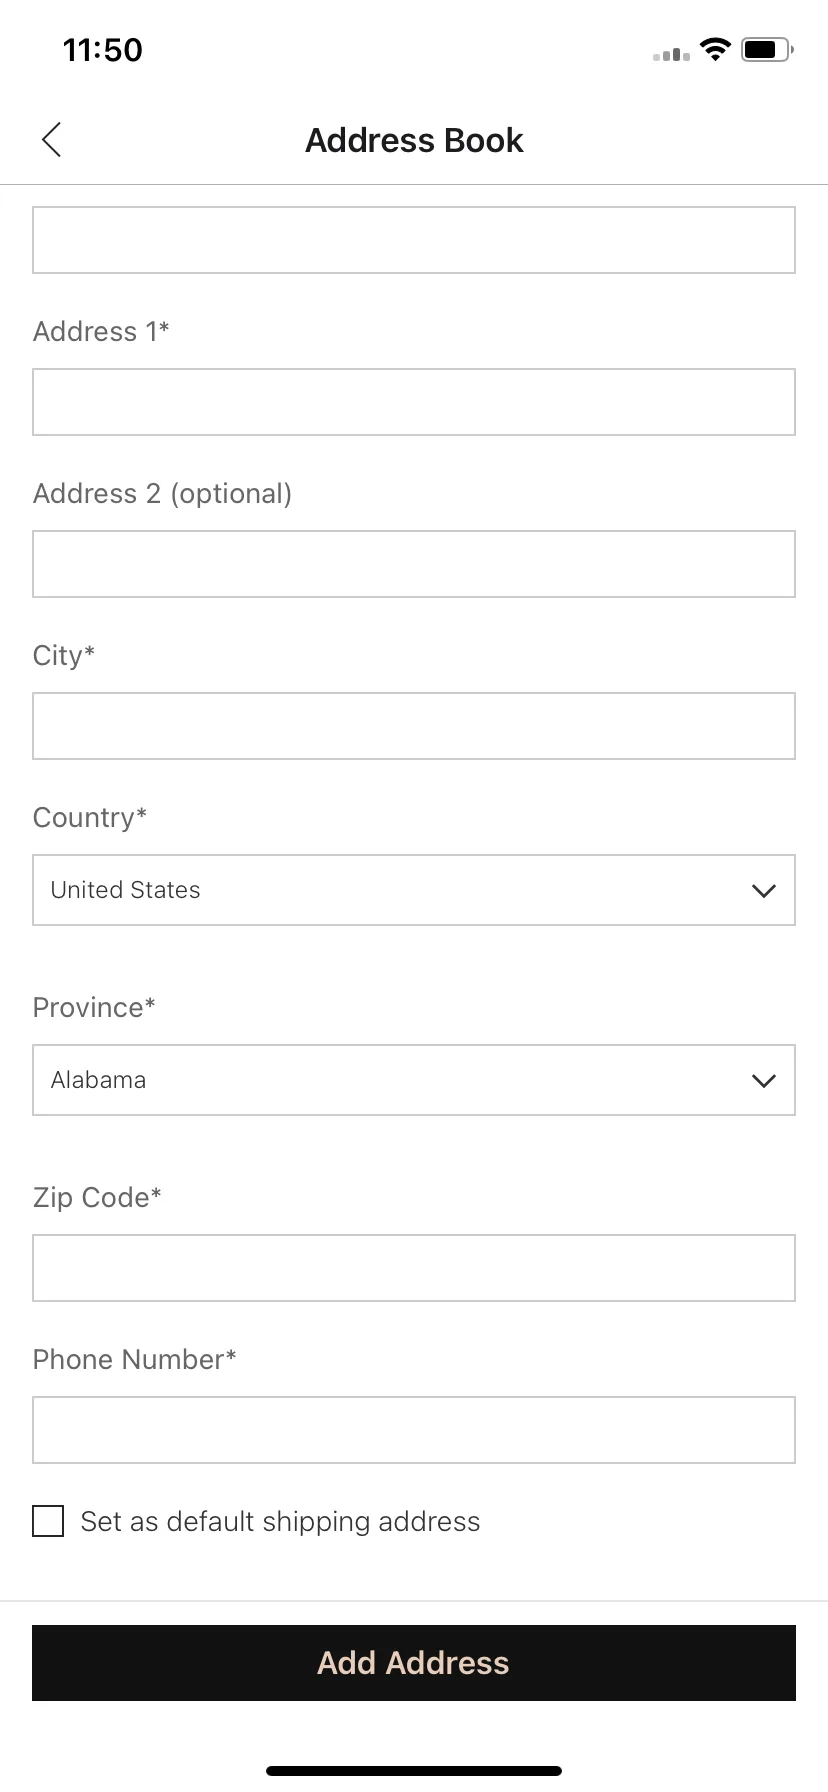
Task: Focus the Zip Code input field
Action: click(x=414, y=1268)
